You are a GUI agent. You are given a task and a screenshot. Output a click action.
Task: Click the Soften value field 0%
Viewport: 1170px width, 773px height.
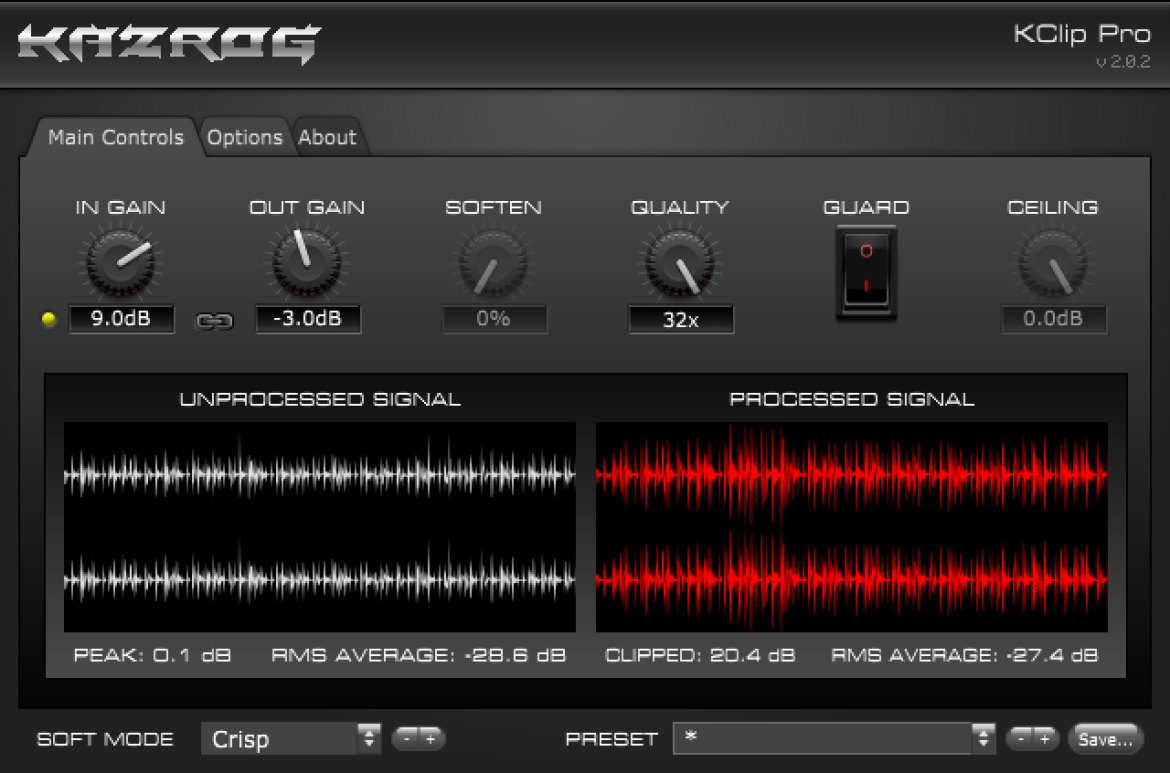click(495, 319)
